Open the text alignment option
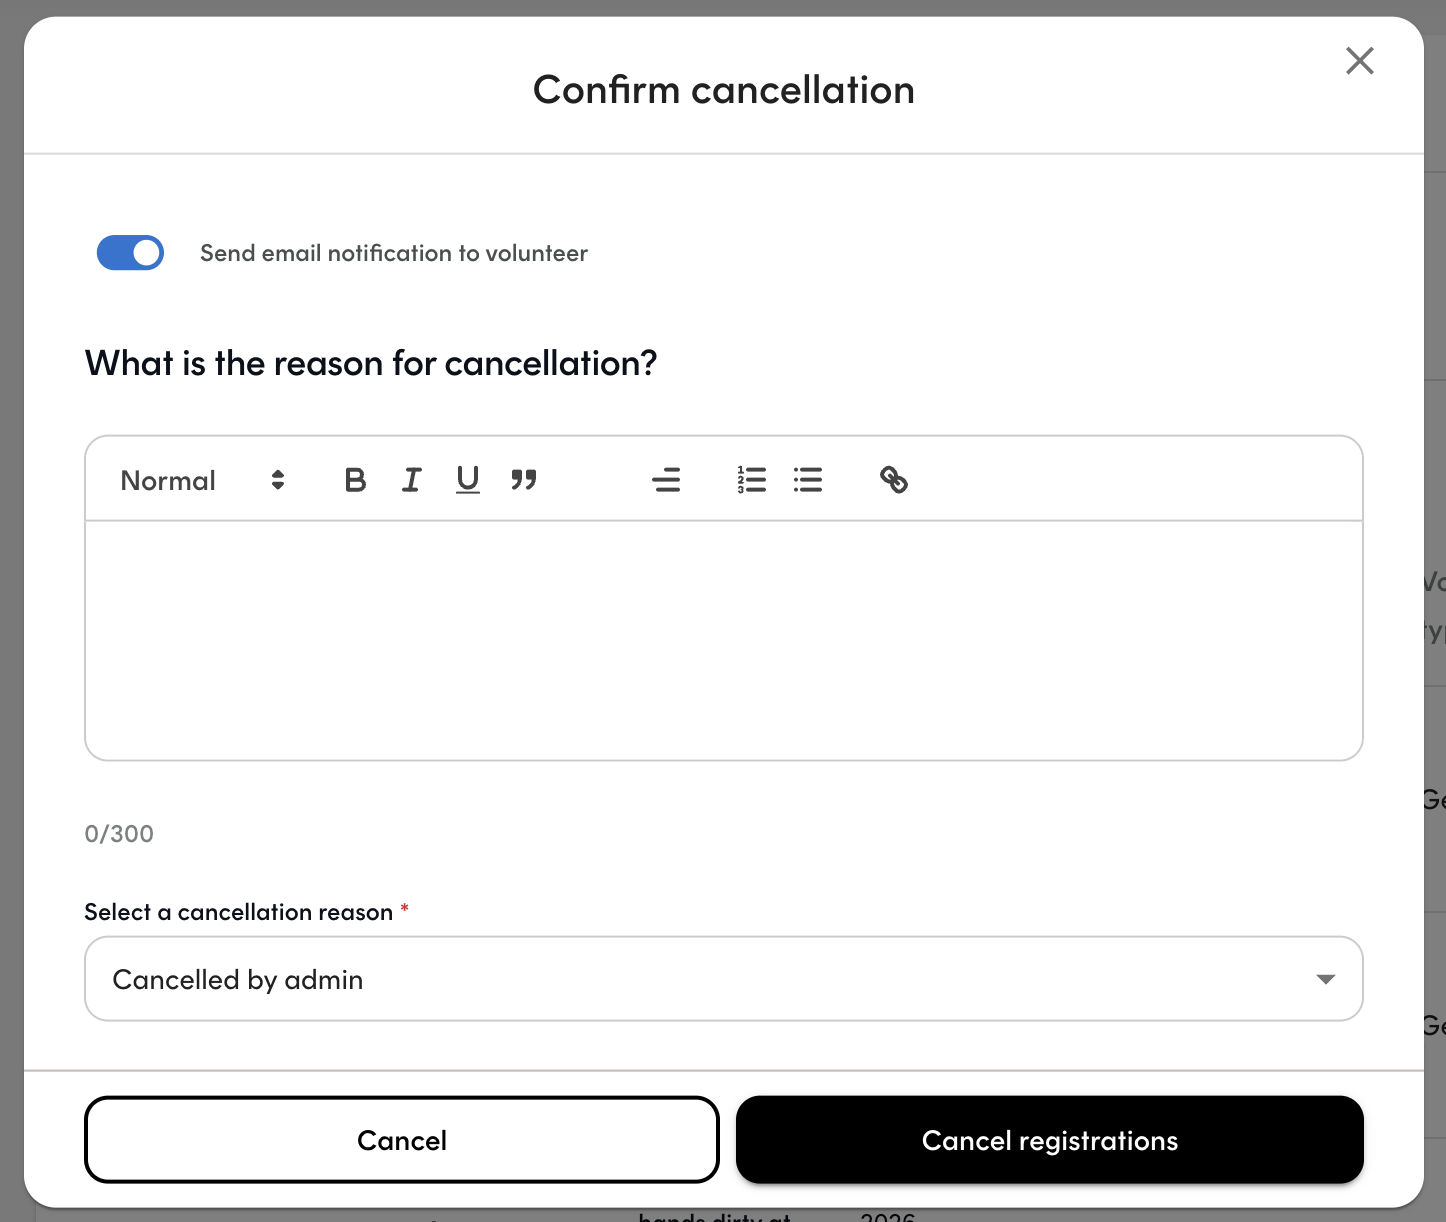 point(666,480)
